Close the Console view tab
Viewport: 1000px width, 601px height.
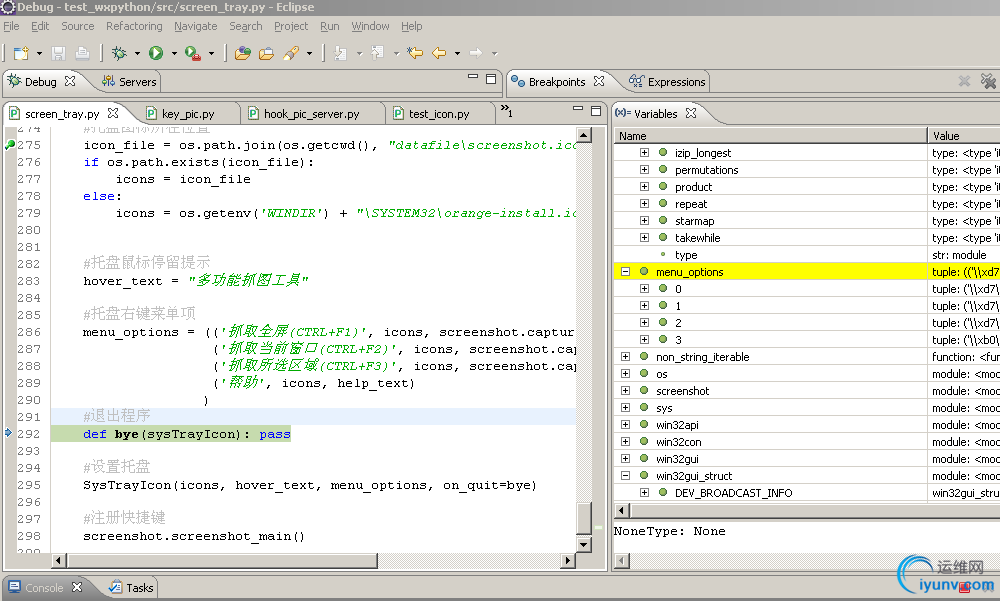pyautogui.click(x=77, y=587)
